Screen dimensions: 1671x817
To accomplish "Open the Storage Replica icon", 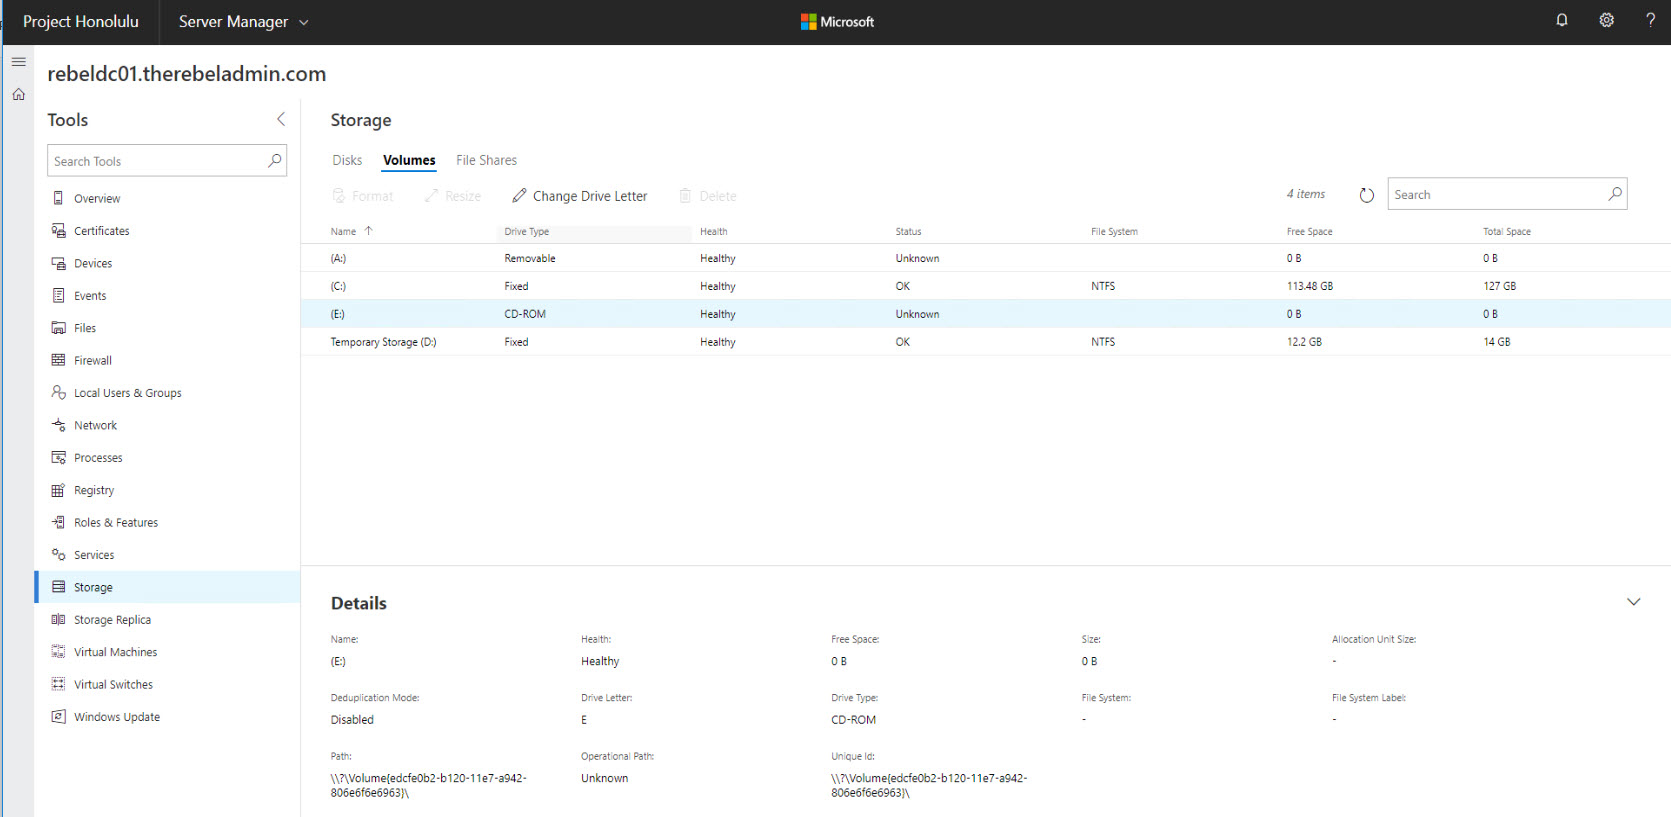I will [x=58, y=619].
